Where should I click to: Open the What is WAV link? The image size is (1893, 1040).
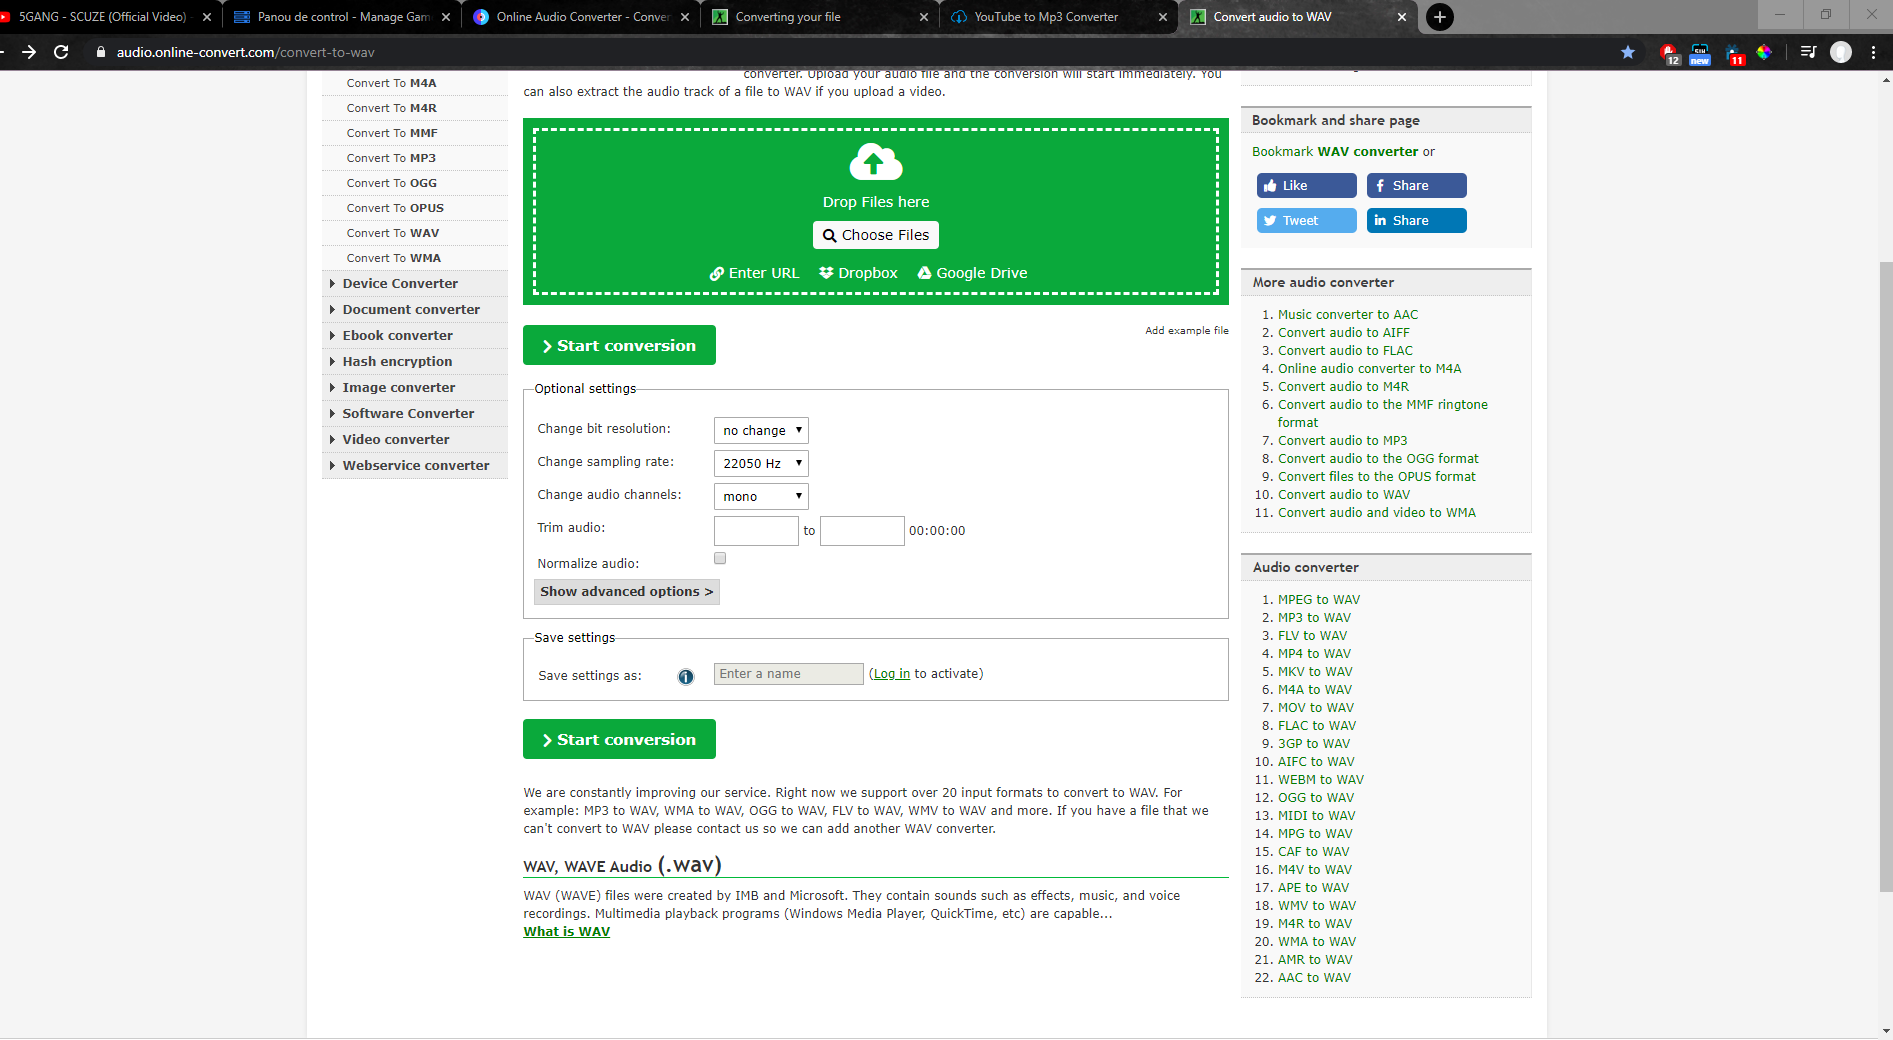566,931
